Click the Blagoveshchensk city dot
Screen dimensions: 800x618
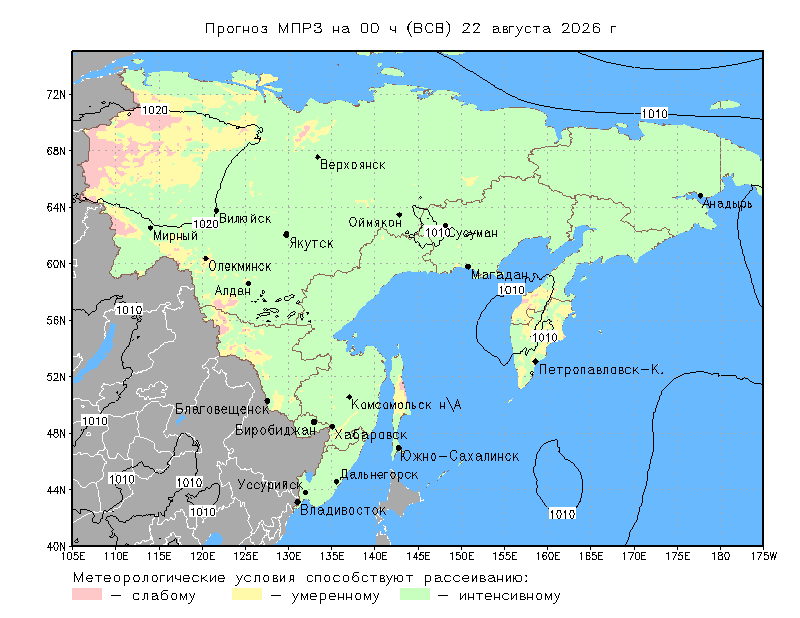point(267,401)
